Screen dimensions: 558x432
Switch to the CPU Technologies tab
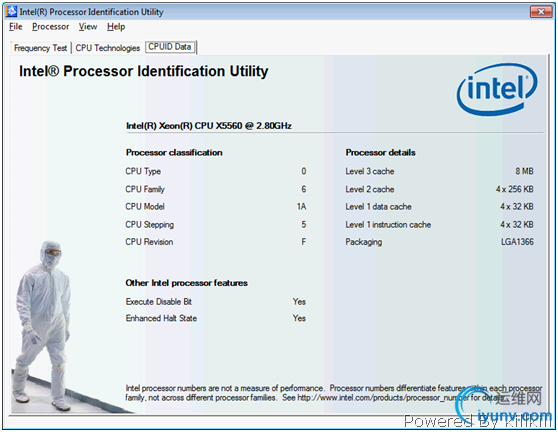coord(107,48)
